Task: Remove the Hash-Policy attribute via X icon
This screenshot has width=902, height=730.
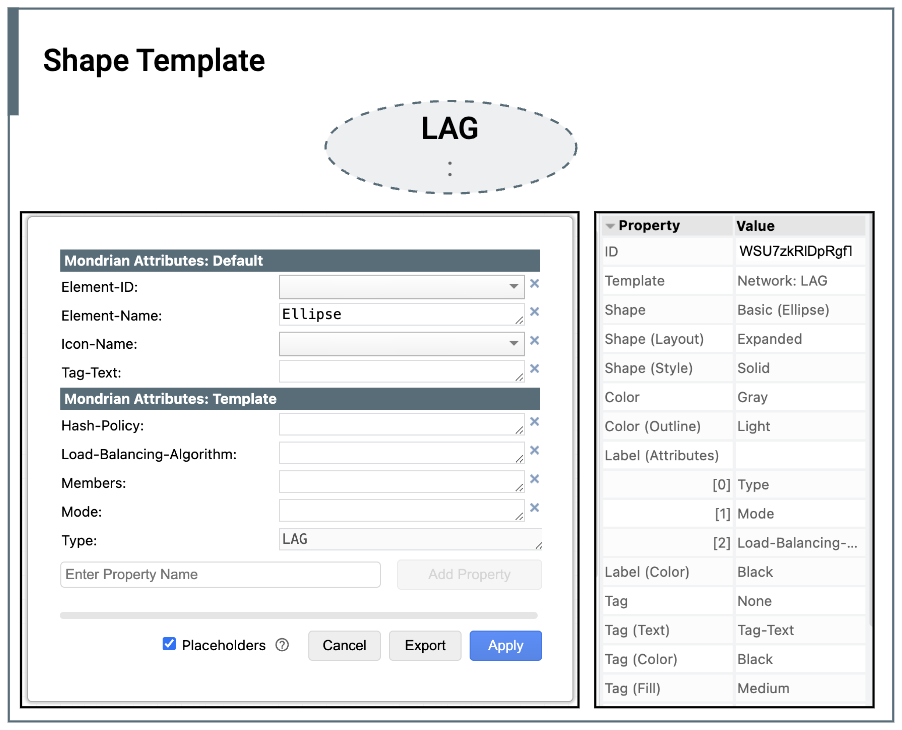Action: tap(534, 422)
